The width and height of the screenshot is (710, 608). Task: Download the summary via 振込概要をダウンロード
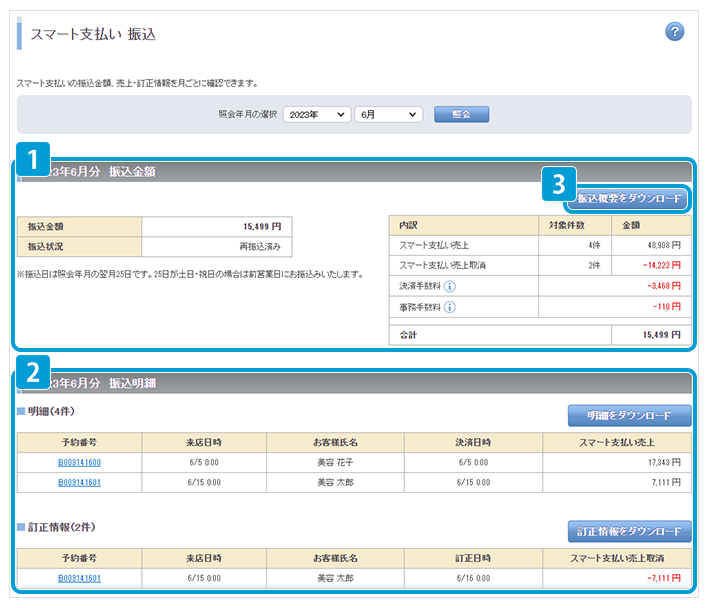coord(629,199)
